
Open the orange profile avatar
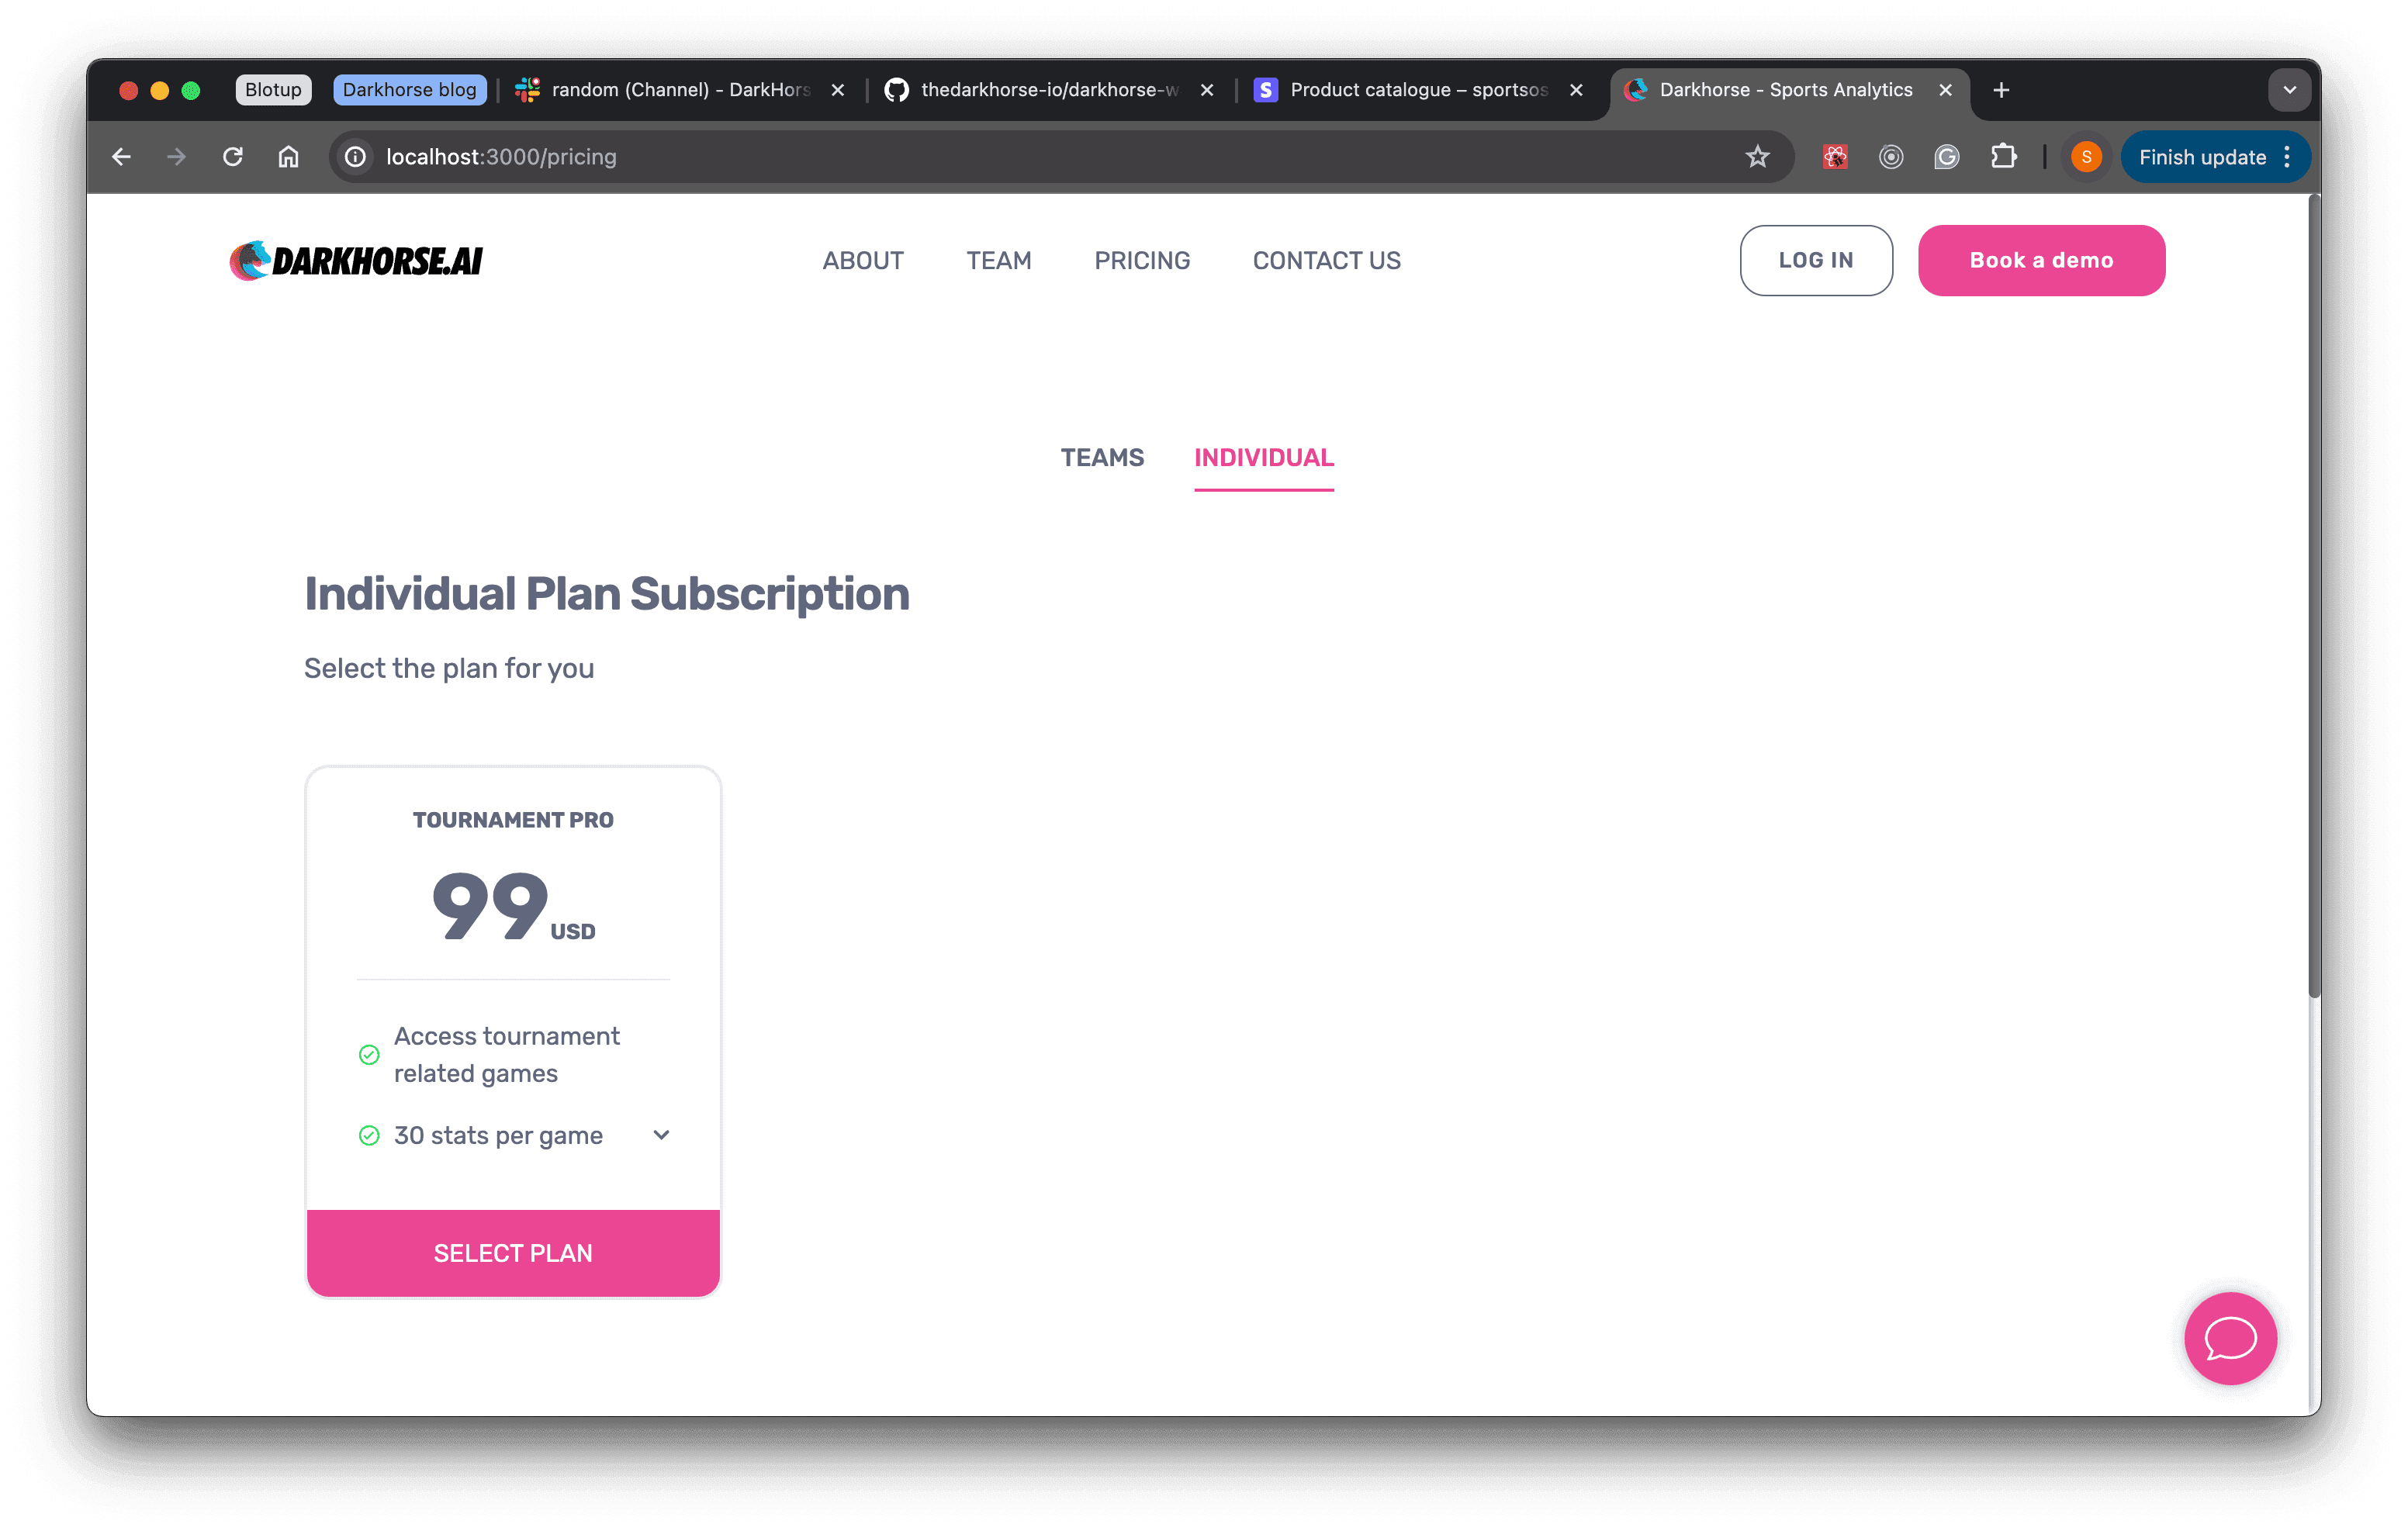[2085, 157]
